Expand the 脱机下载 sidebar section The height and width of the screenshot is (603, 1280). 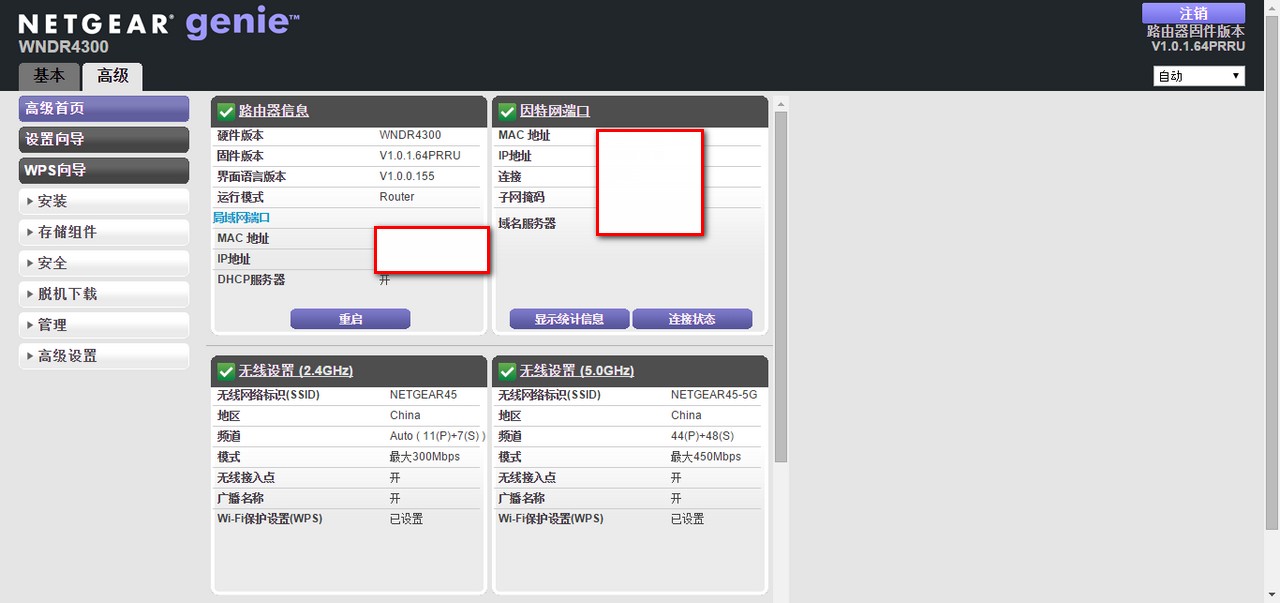(104, 295)
